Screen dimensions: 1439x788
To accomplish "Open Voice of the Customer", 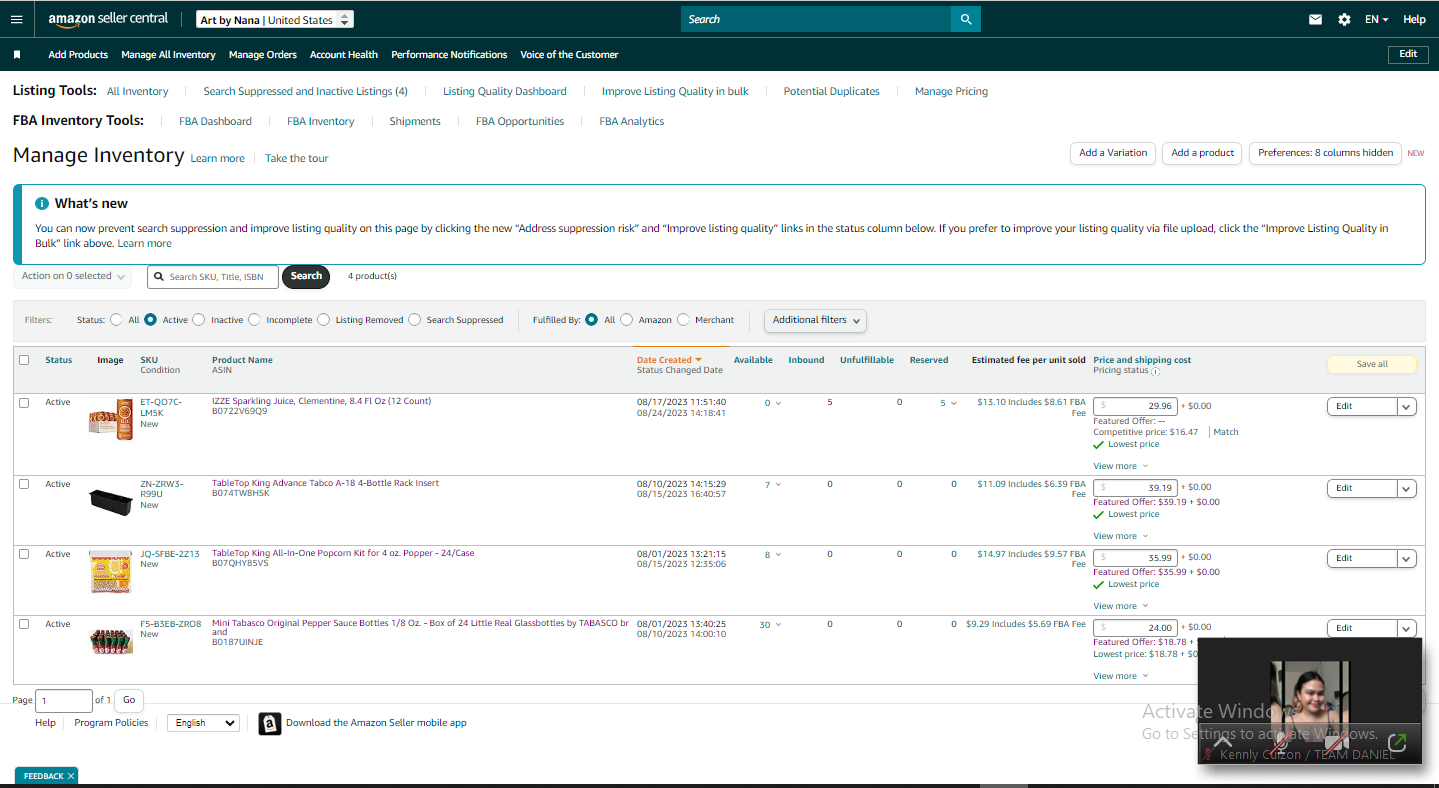I will tap(569, 55).
